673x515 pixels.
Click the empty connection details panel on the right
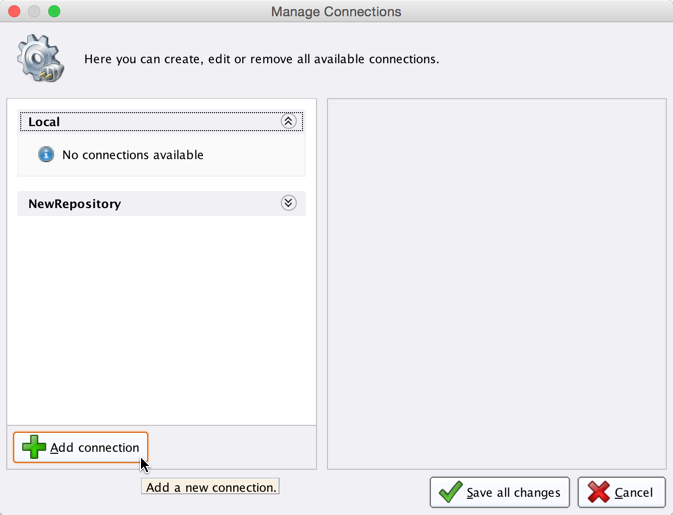496,283
